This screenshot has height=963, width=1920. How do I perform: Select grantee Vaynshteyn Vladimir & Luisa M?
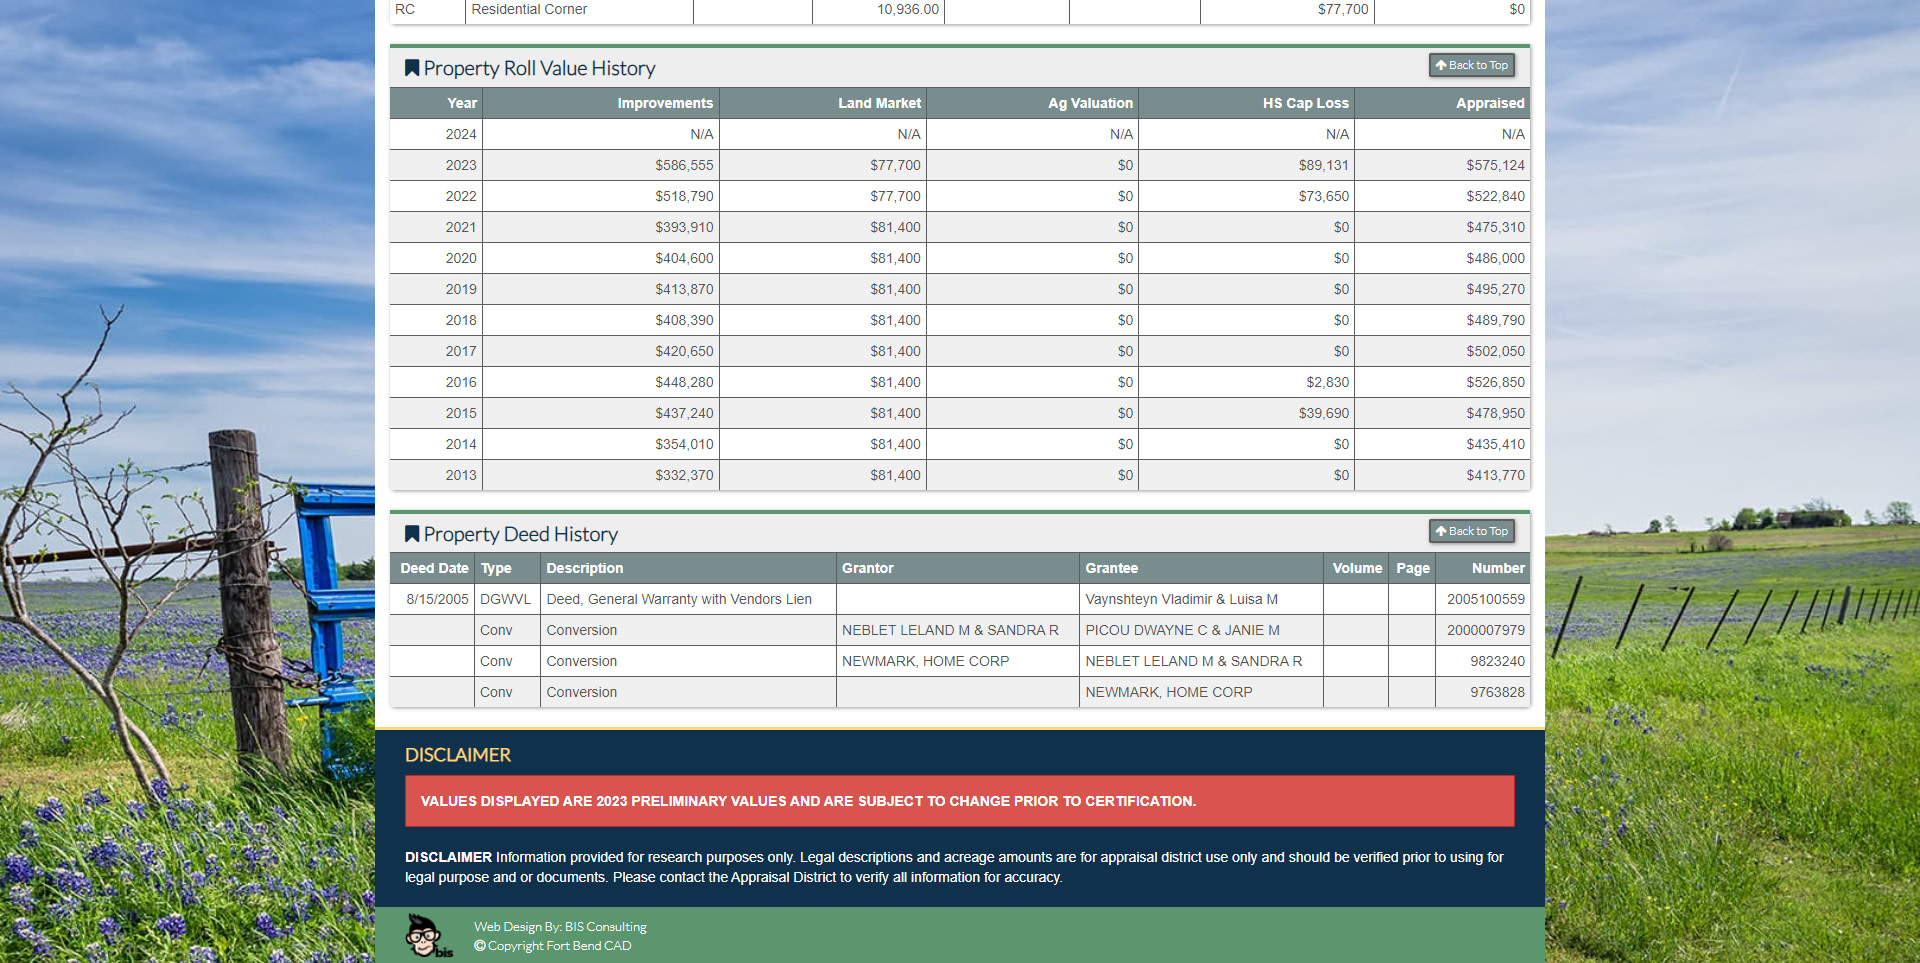1181,599
